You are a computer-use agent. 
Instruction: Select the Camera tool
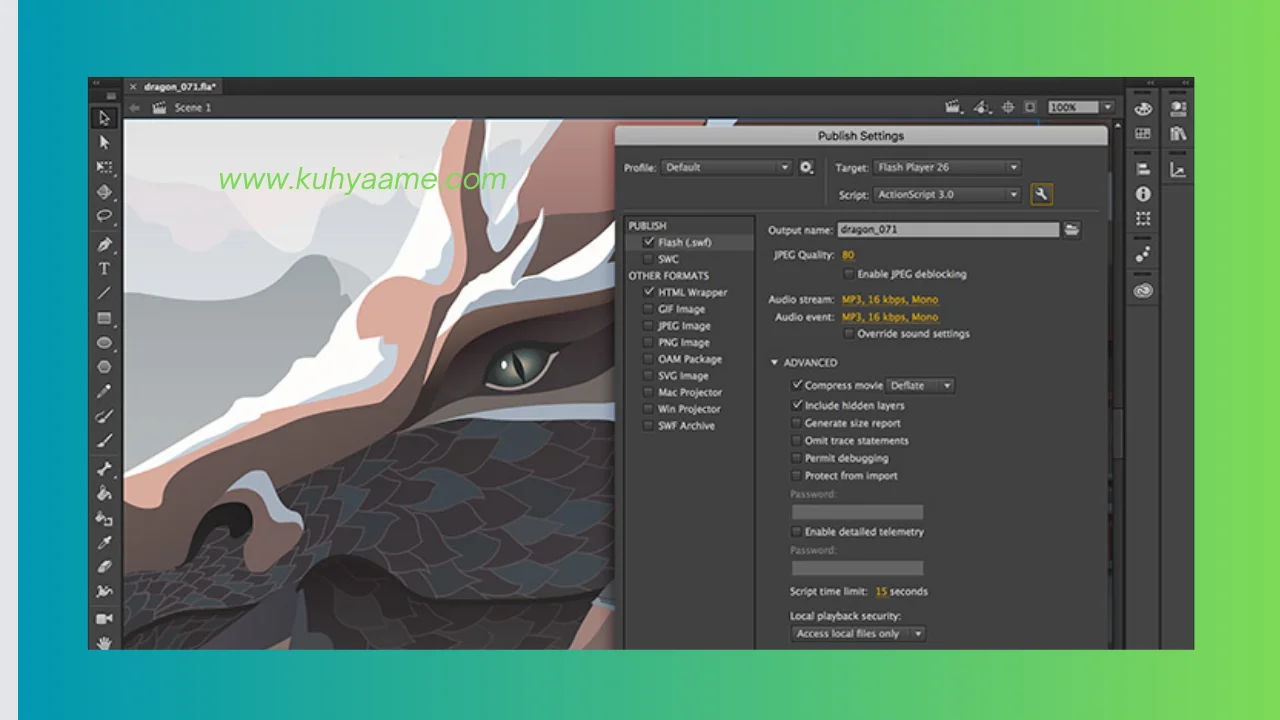104,619
